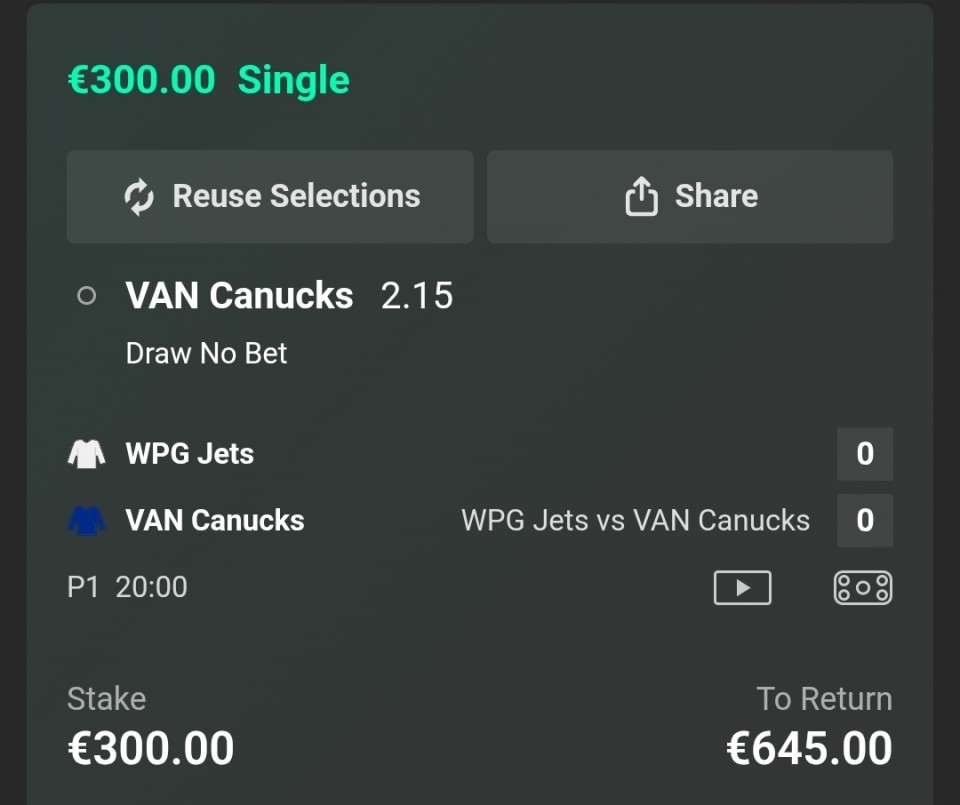Click the WPG Jets team name
Viewport: 960px width, 805px height.
coord(190,454)
